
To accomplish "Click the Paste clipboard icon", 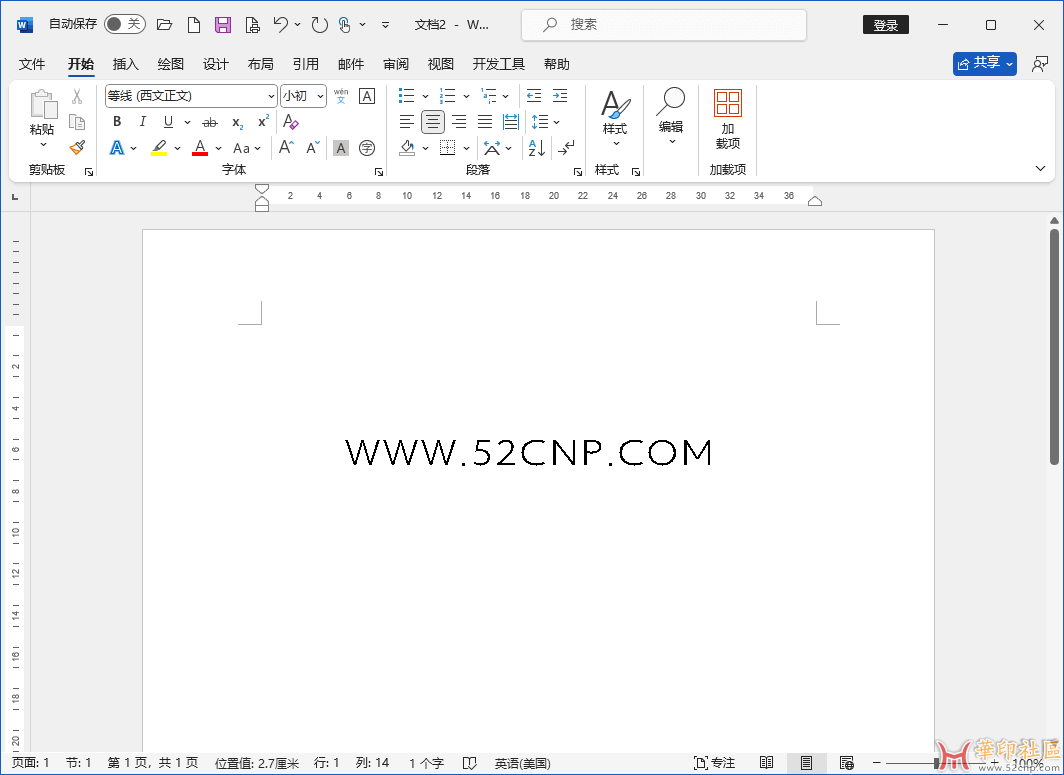I will pyautogui.click(x=43, y=105).
